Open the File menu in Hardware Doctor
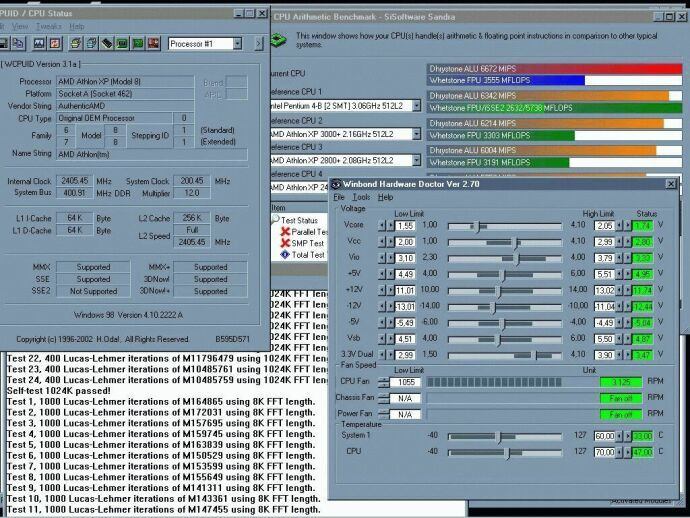Screen dimensions: 690x518 339,197
